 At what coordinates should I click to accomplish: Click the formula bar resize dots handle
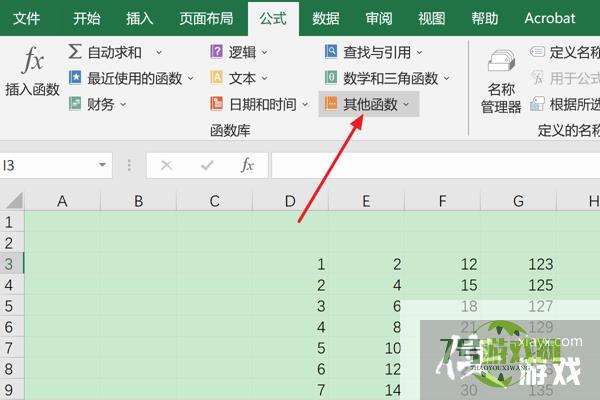tap(129, 165)
